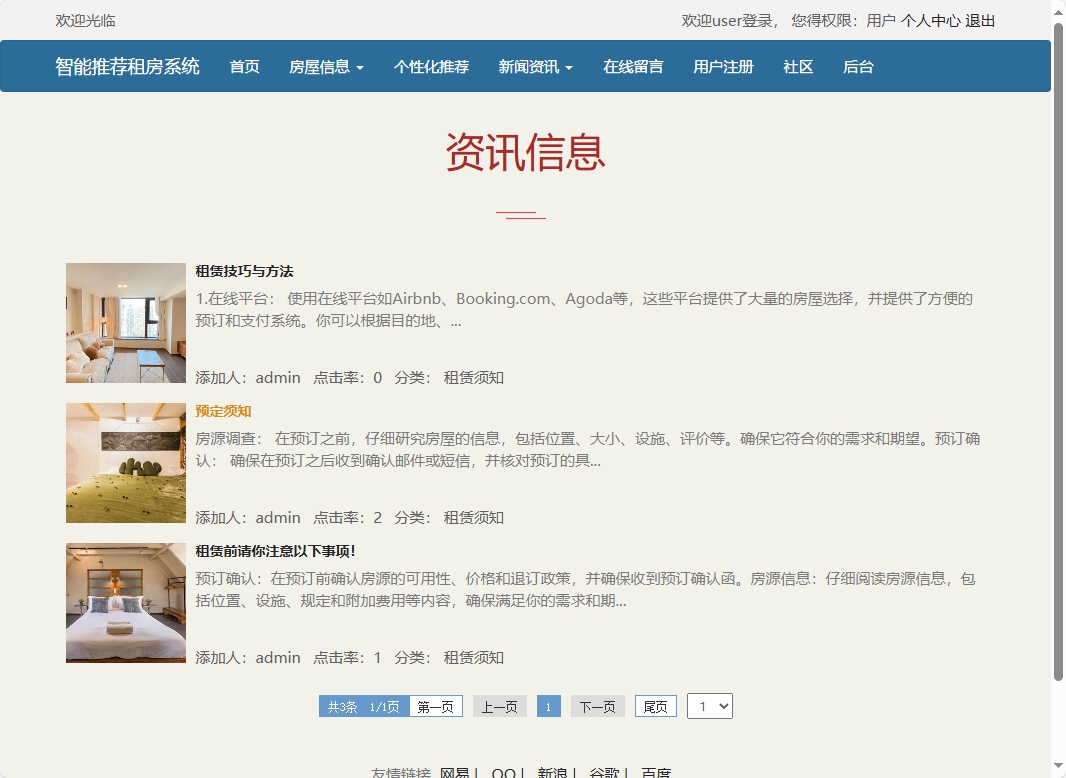Select the 用户注册 navigation item
This screenshot has width=1066, height=778.
(723, 66)
